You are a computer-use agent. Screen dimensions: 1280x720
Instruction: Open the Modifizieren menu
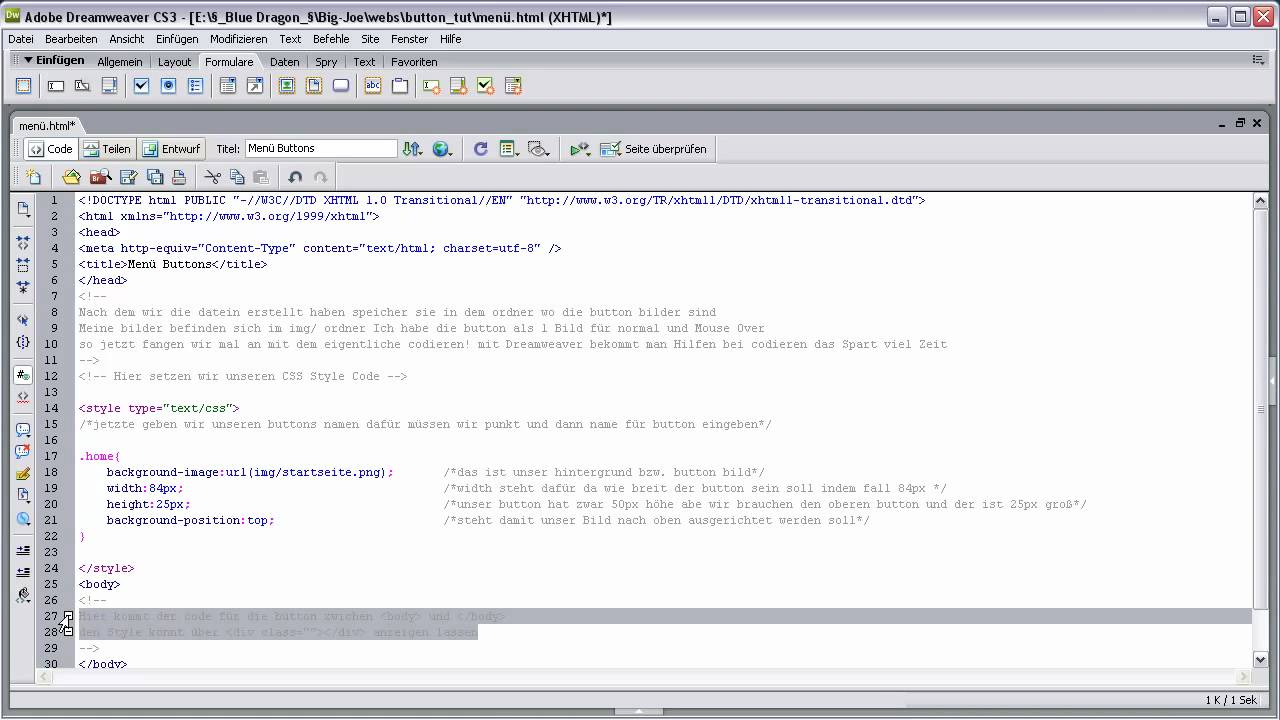coord(238,39)
